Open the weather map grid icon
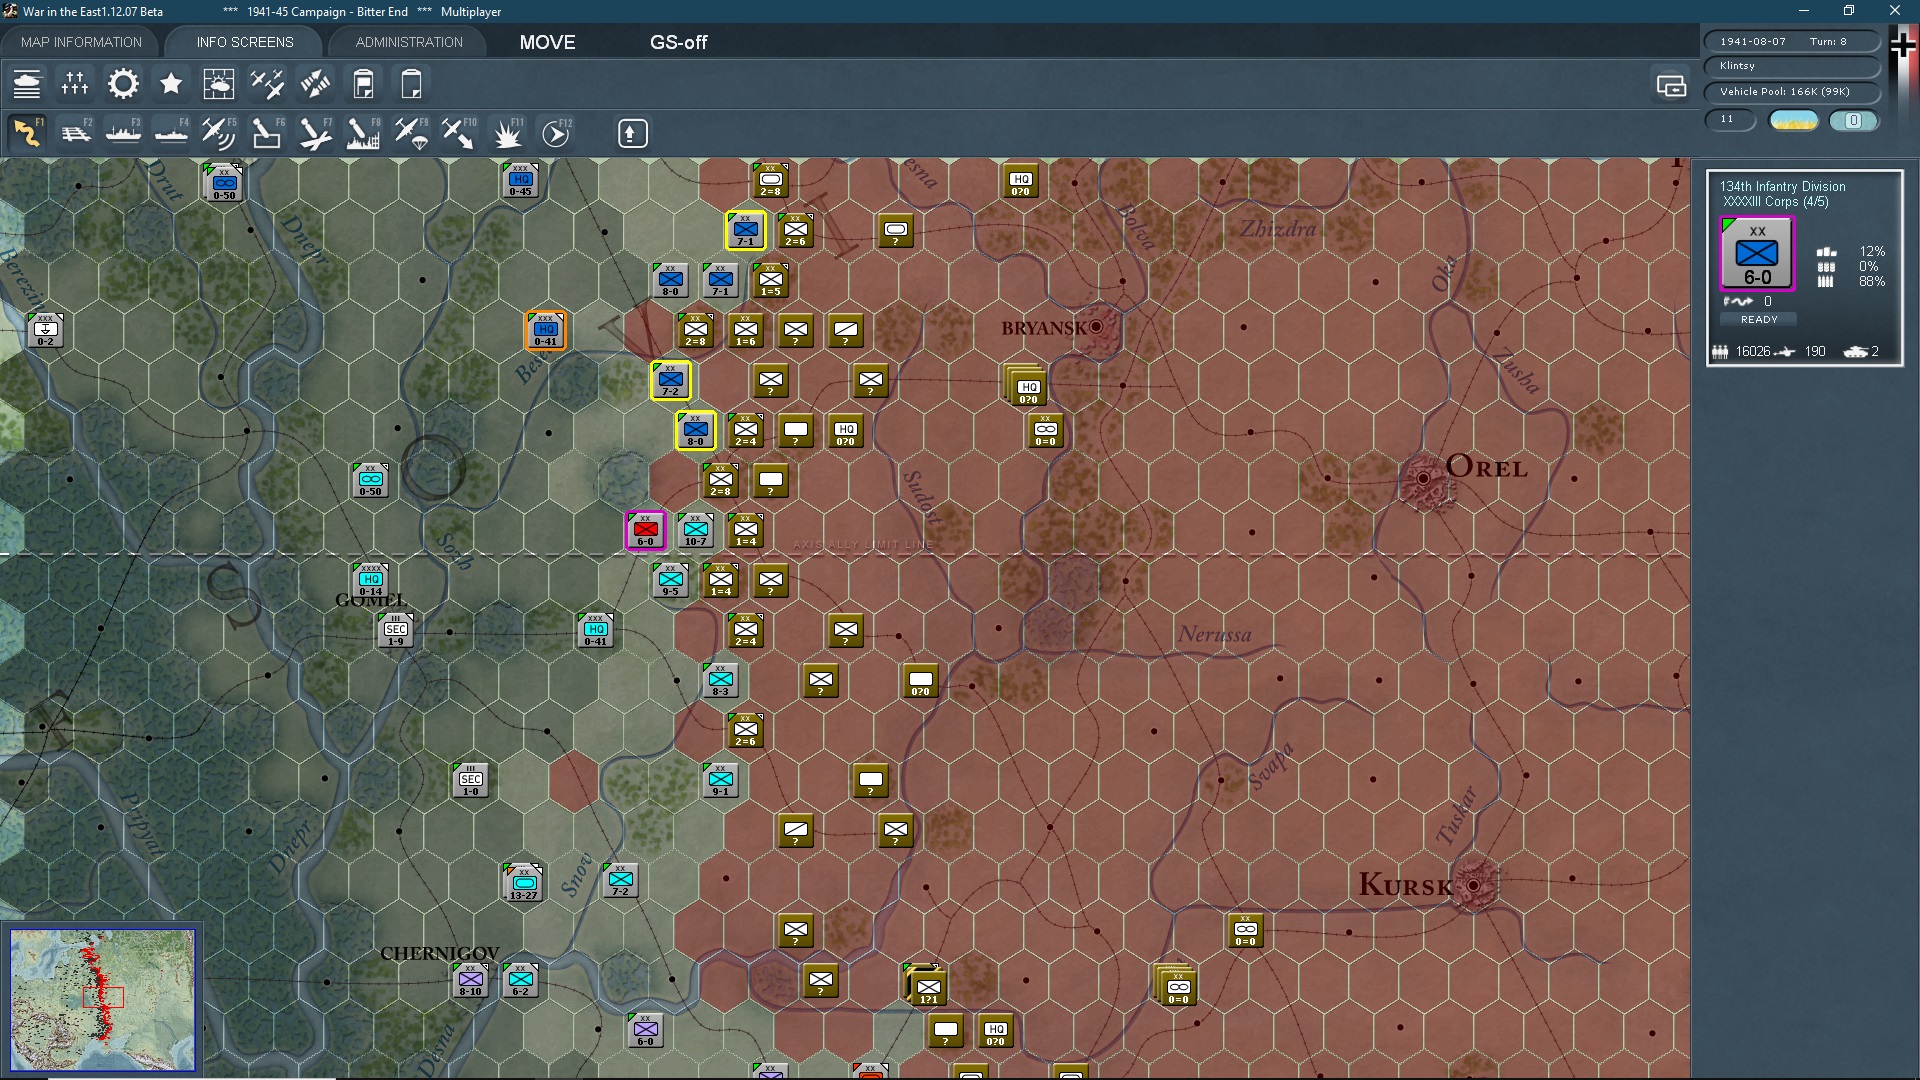 pyautogui.click(x=218, y=84)
